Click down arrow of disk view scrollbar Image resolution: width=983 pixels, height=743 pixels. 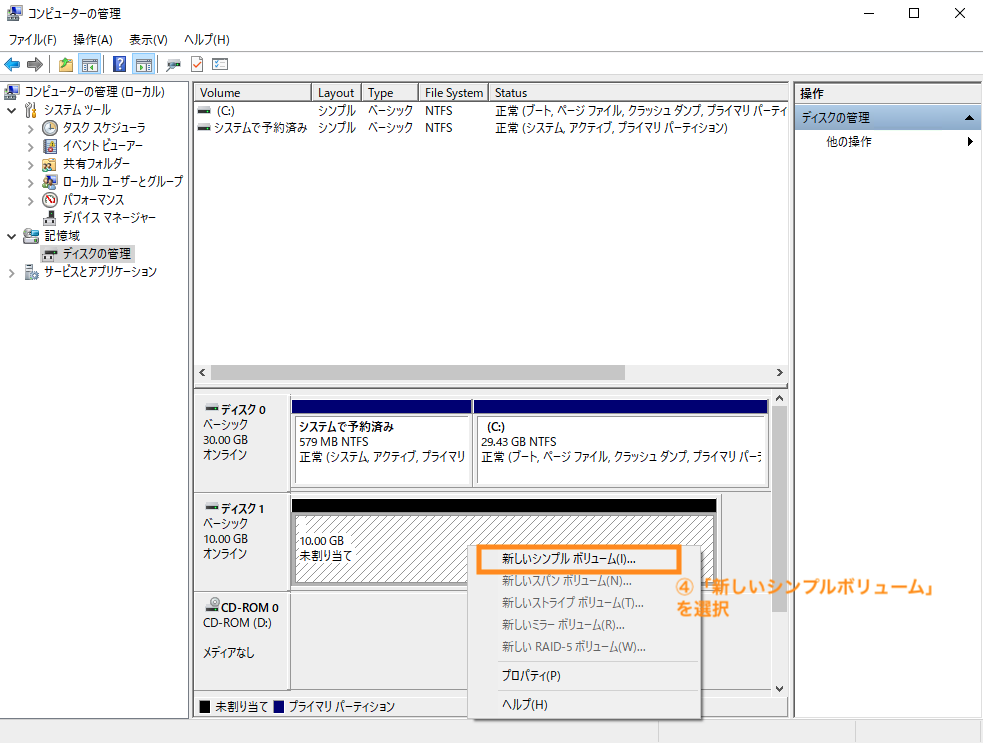pos(779,688)
